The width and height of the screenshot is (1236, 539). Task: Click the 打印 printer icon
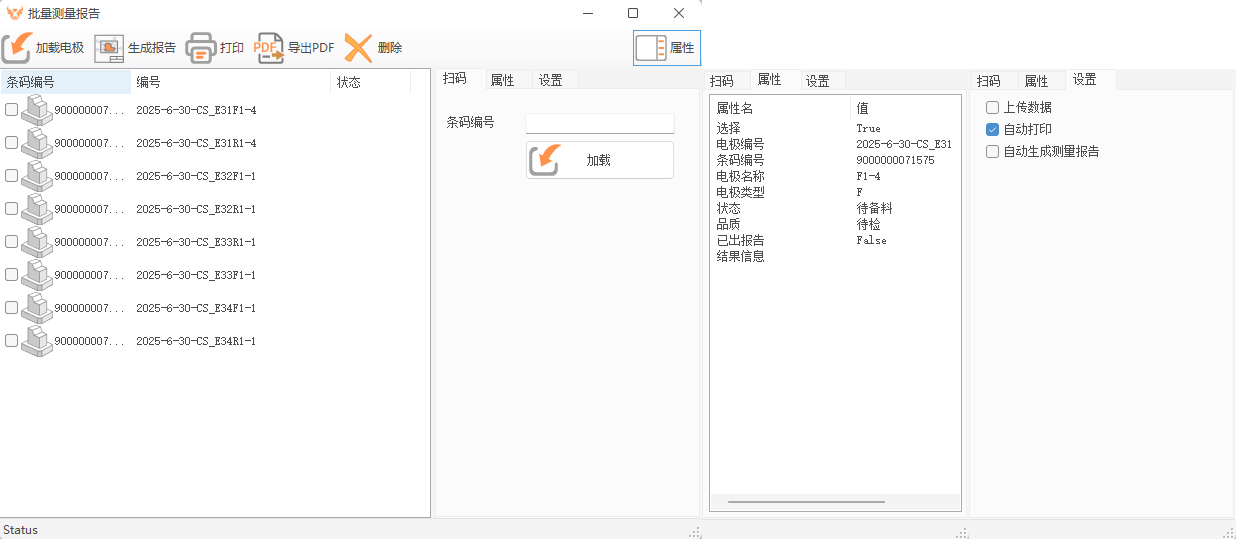pos(201,48)
